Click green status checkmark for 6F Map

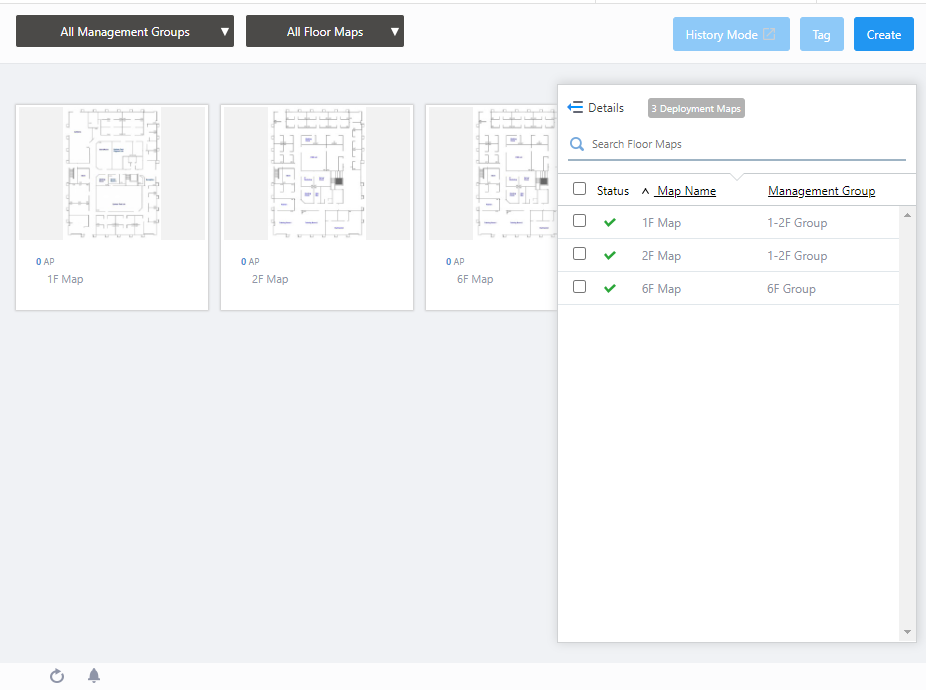coord(610,289)
